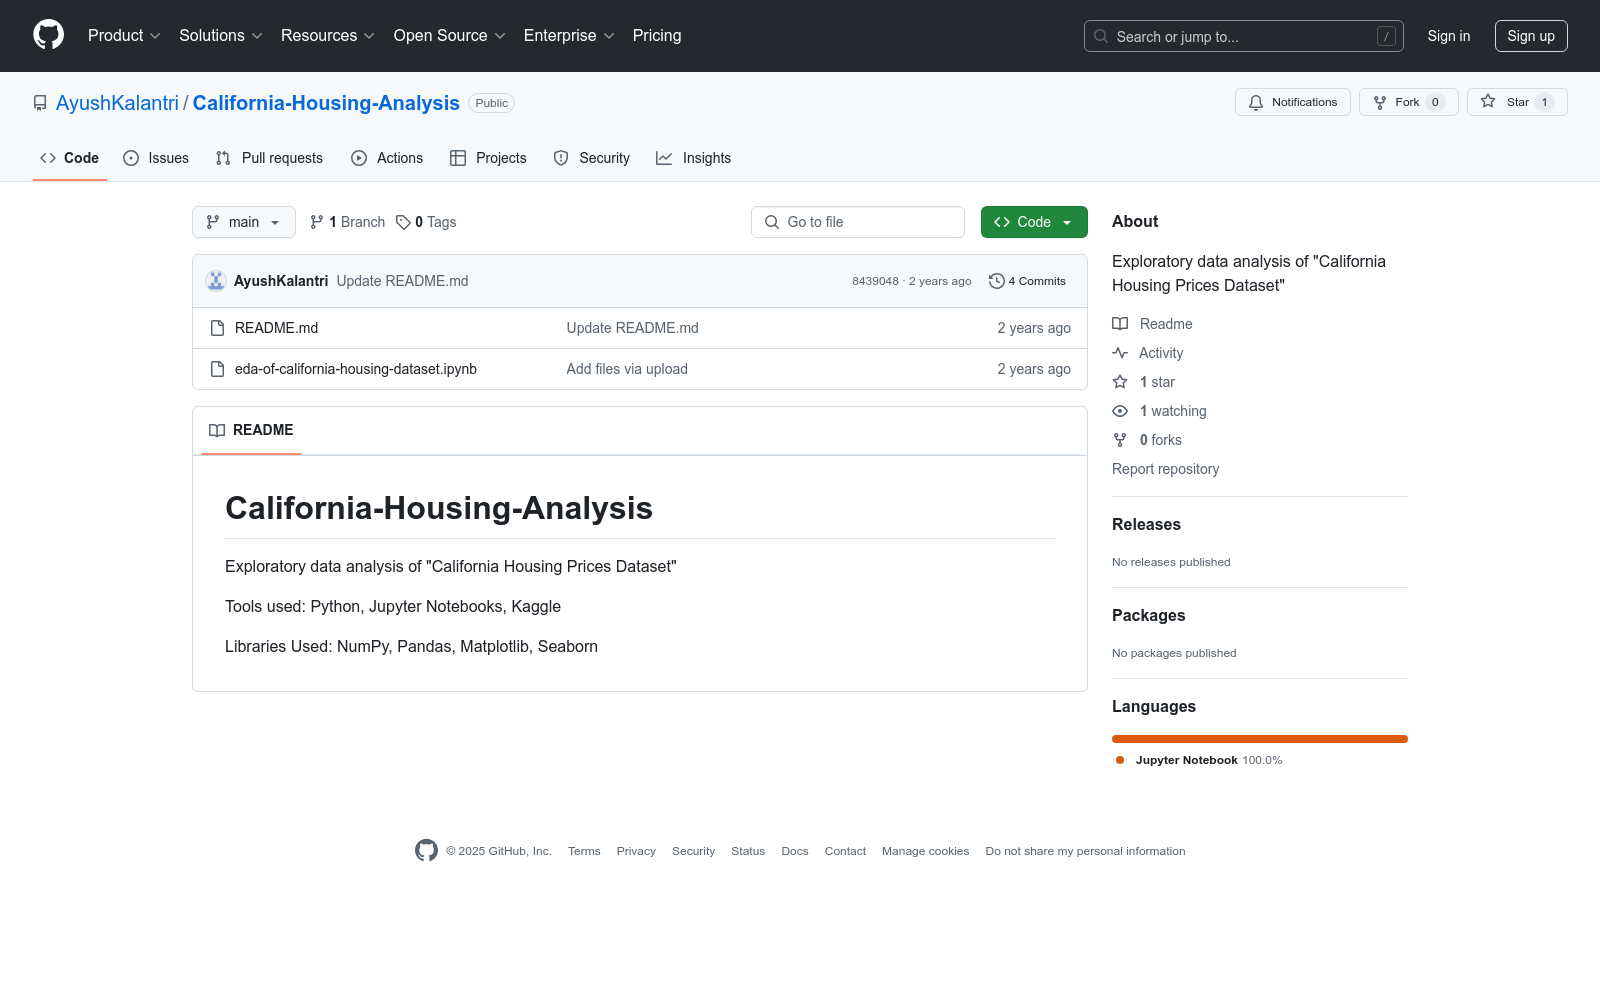1600x1000 pixels.
Task: Click the Add files via upload commit message
Action: click(627, 369)
